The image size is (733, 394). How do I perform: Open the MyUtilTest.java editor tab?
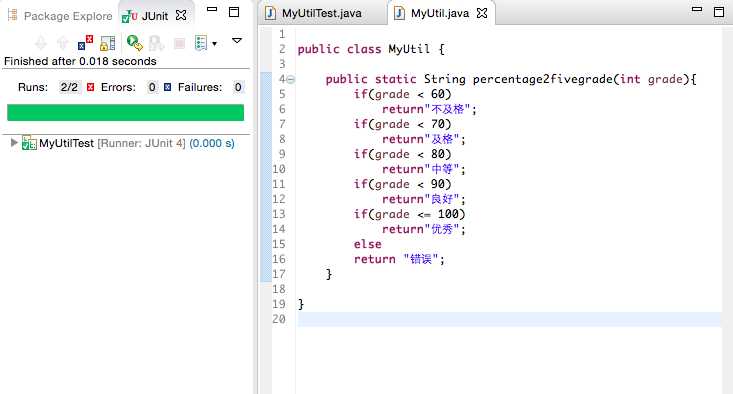click(x=322, y=14)
